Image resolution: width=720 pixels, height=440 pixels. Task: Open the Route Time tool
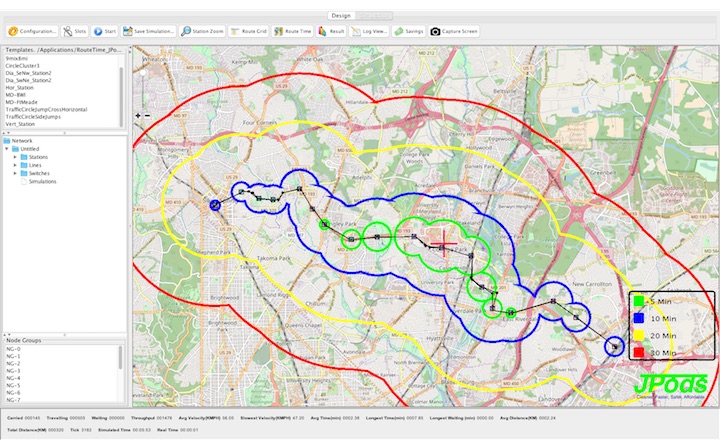[292, 31]
